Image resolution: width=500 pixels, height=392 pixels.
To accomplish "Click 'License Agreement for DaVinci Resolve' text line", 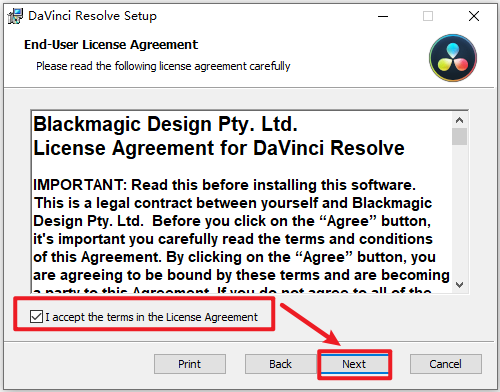I will pyautogui.click(x=219, y=148).
